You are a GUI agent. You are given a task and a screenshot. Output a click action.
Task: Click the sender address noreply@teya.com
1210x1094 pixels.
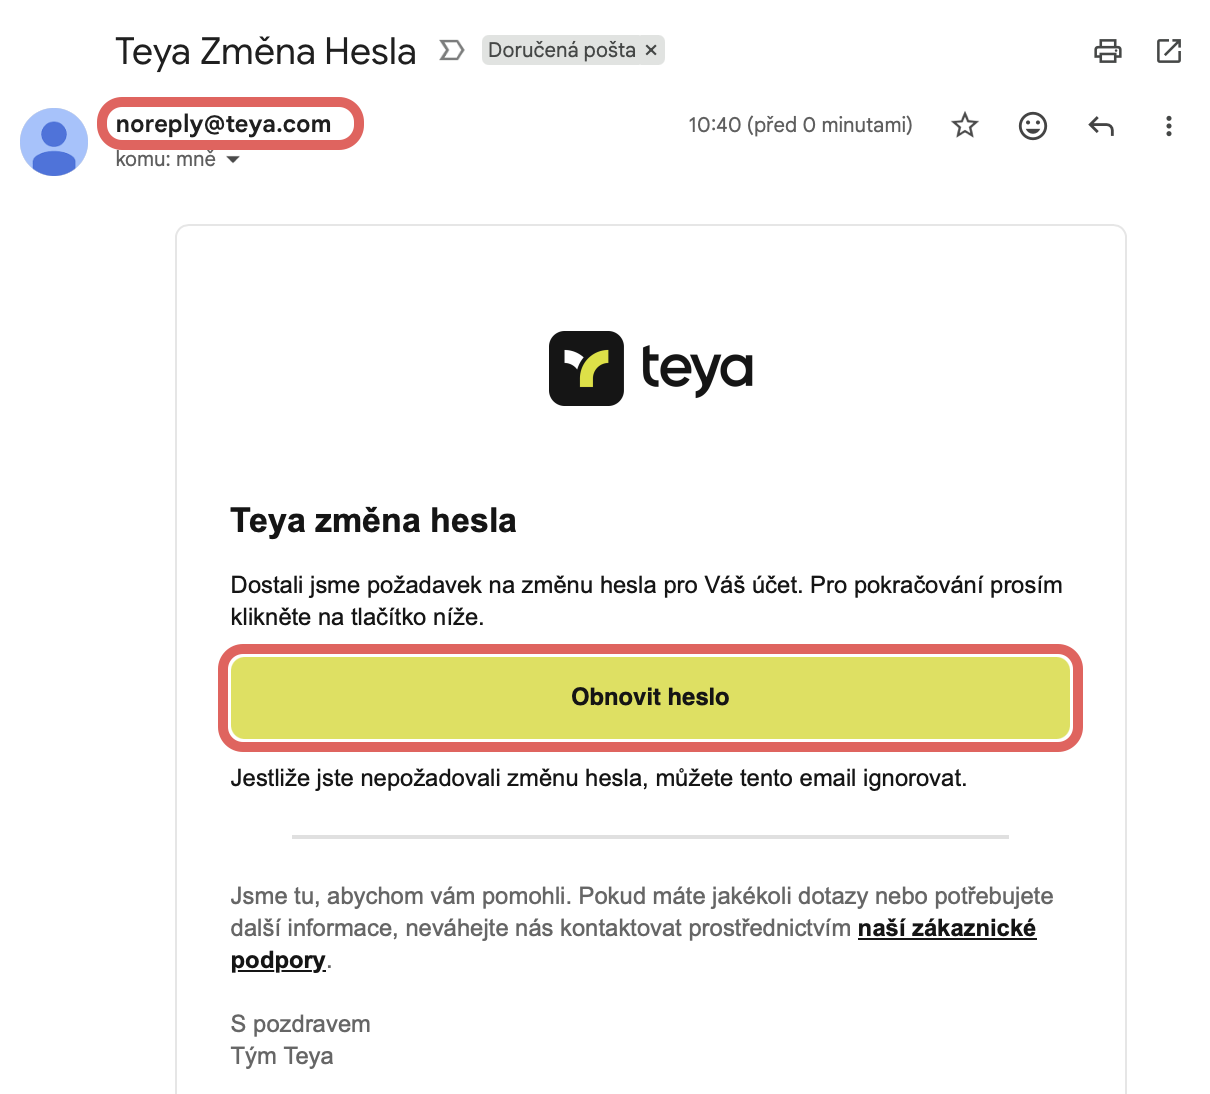pyautogui.click(x=223, y=124)
